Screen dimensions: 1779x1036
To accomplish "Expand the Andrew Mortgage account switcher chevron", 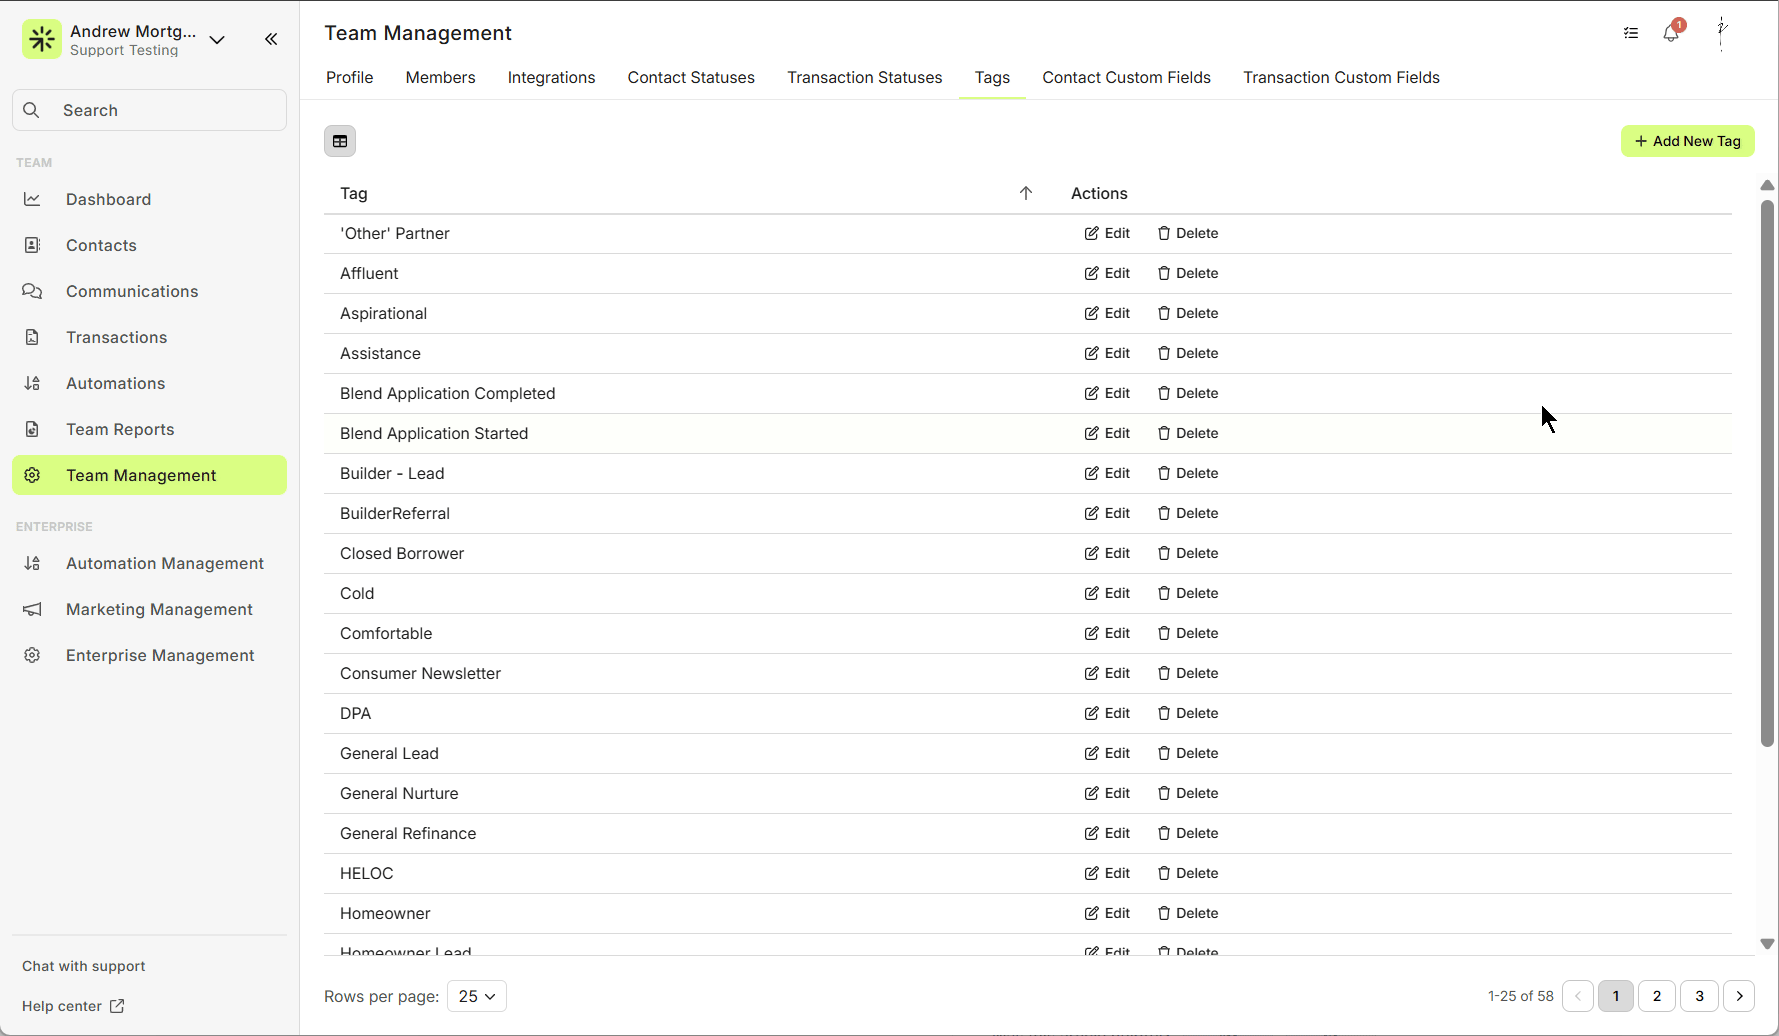I will point(217,40).
